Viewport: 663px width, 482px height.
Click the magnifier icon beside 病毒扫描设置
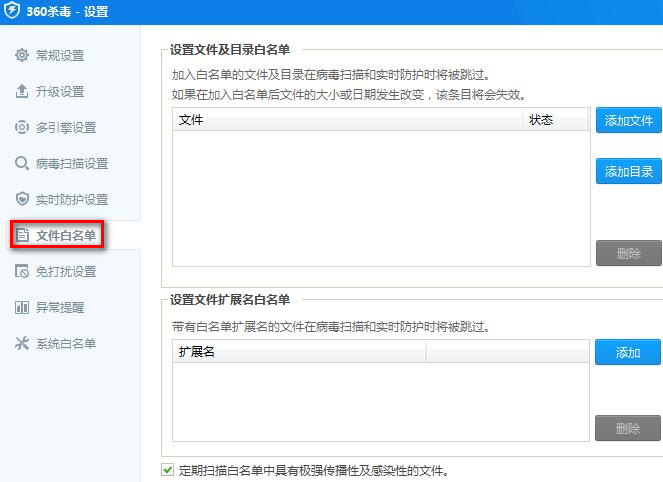point(22,163)
